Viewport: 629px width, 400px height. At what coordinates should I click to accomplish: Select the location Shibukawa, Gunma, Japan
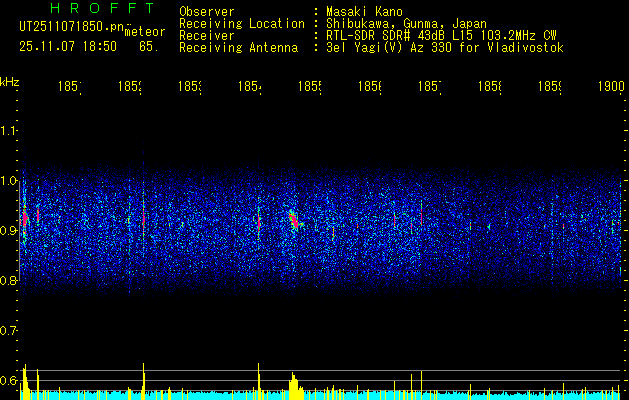406,24
